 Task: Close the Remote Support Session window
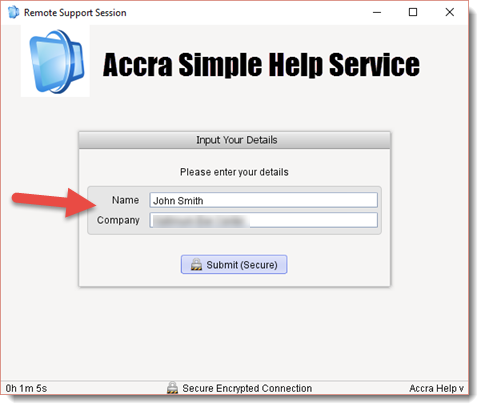pyautogui.click(x=450, y=12)
